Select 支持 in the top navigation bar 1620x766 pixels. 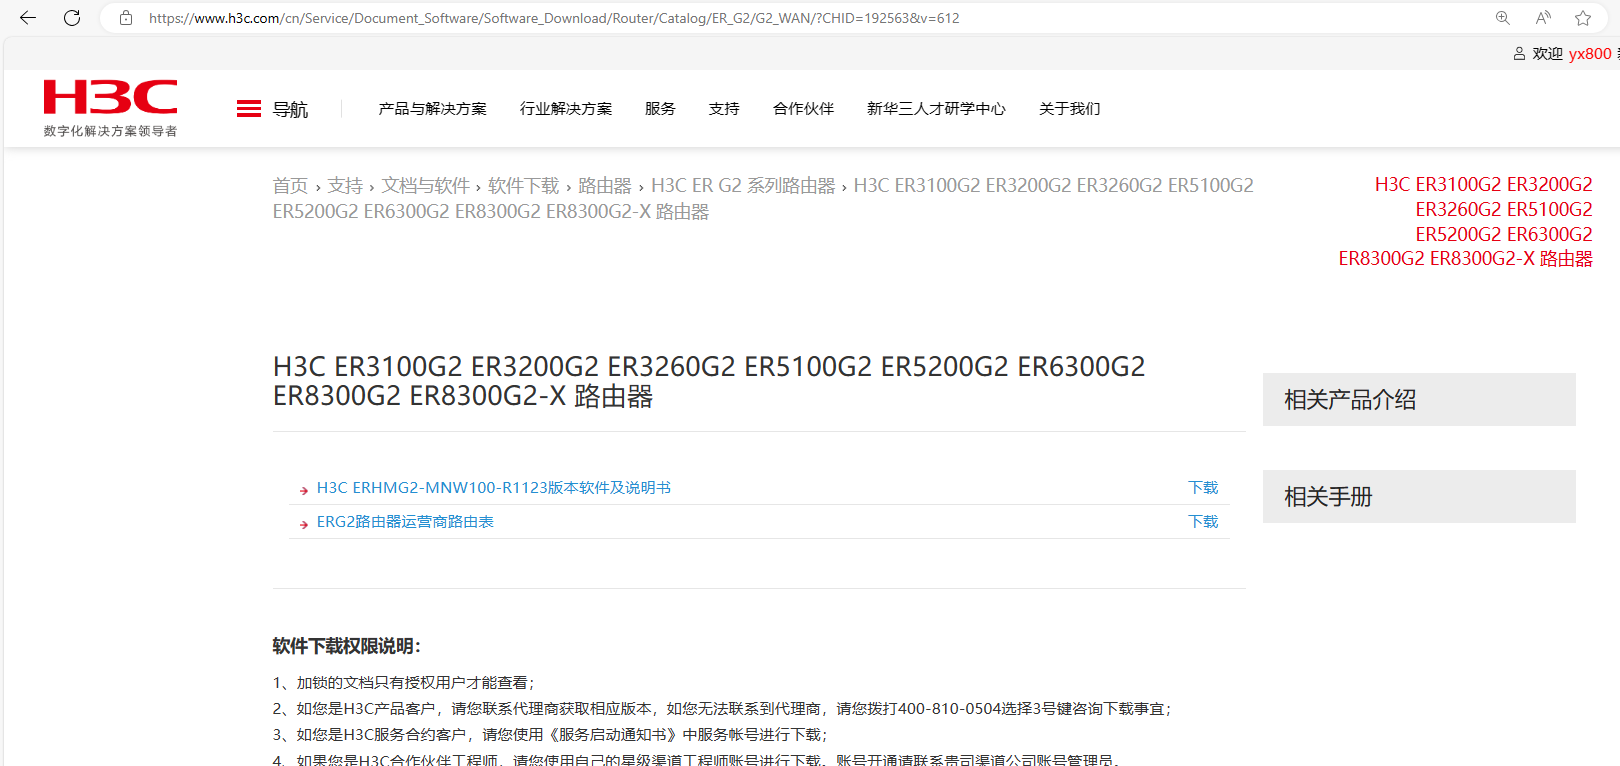click(x=724, y=109)
